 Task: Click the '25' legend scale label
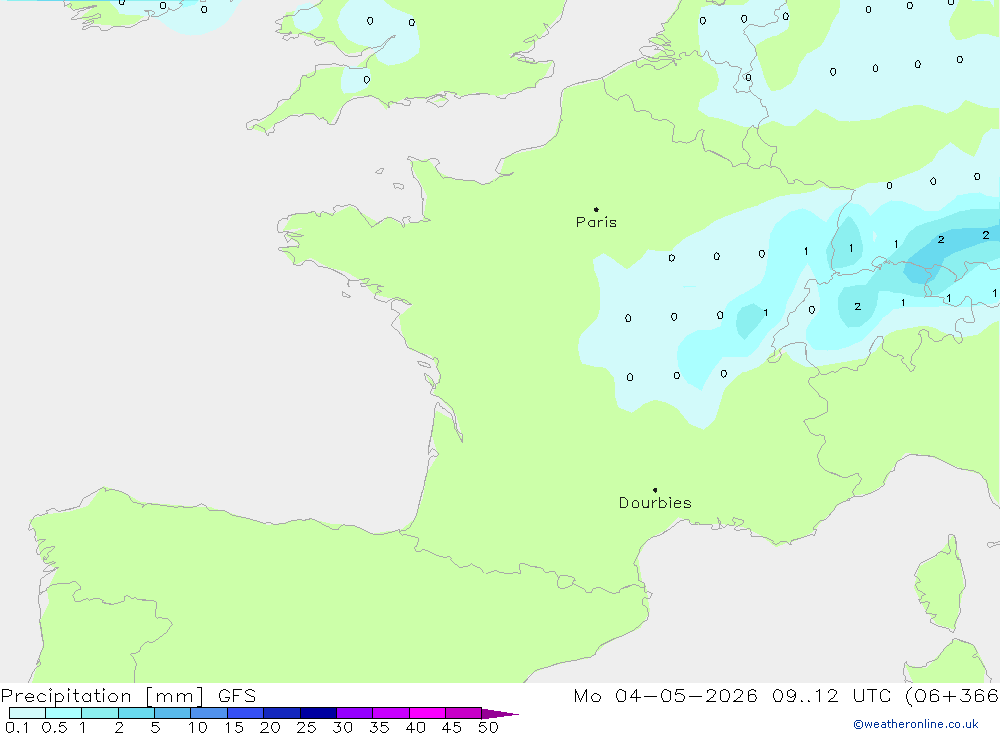[306, 727]
